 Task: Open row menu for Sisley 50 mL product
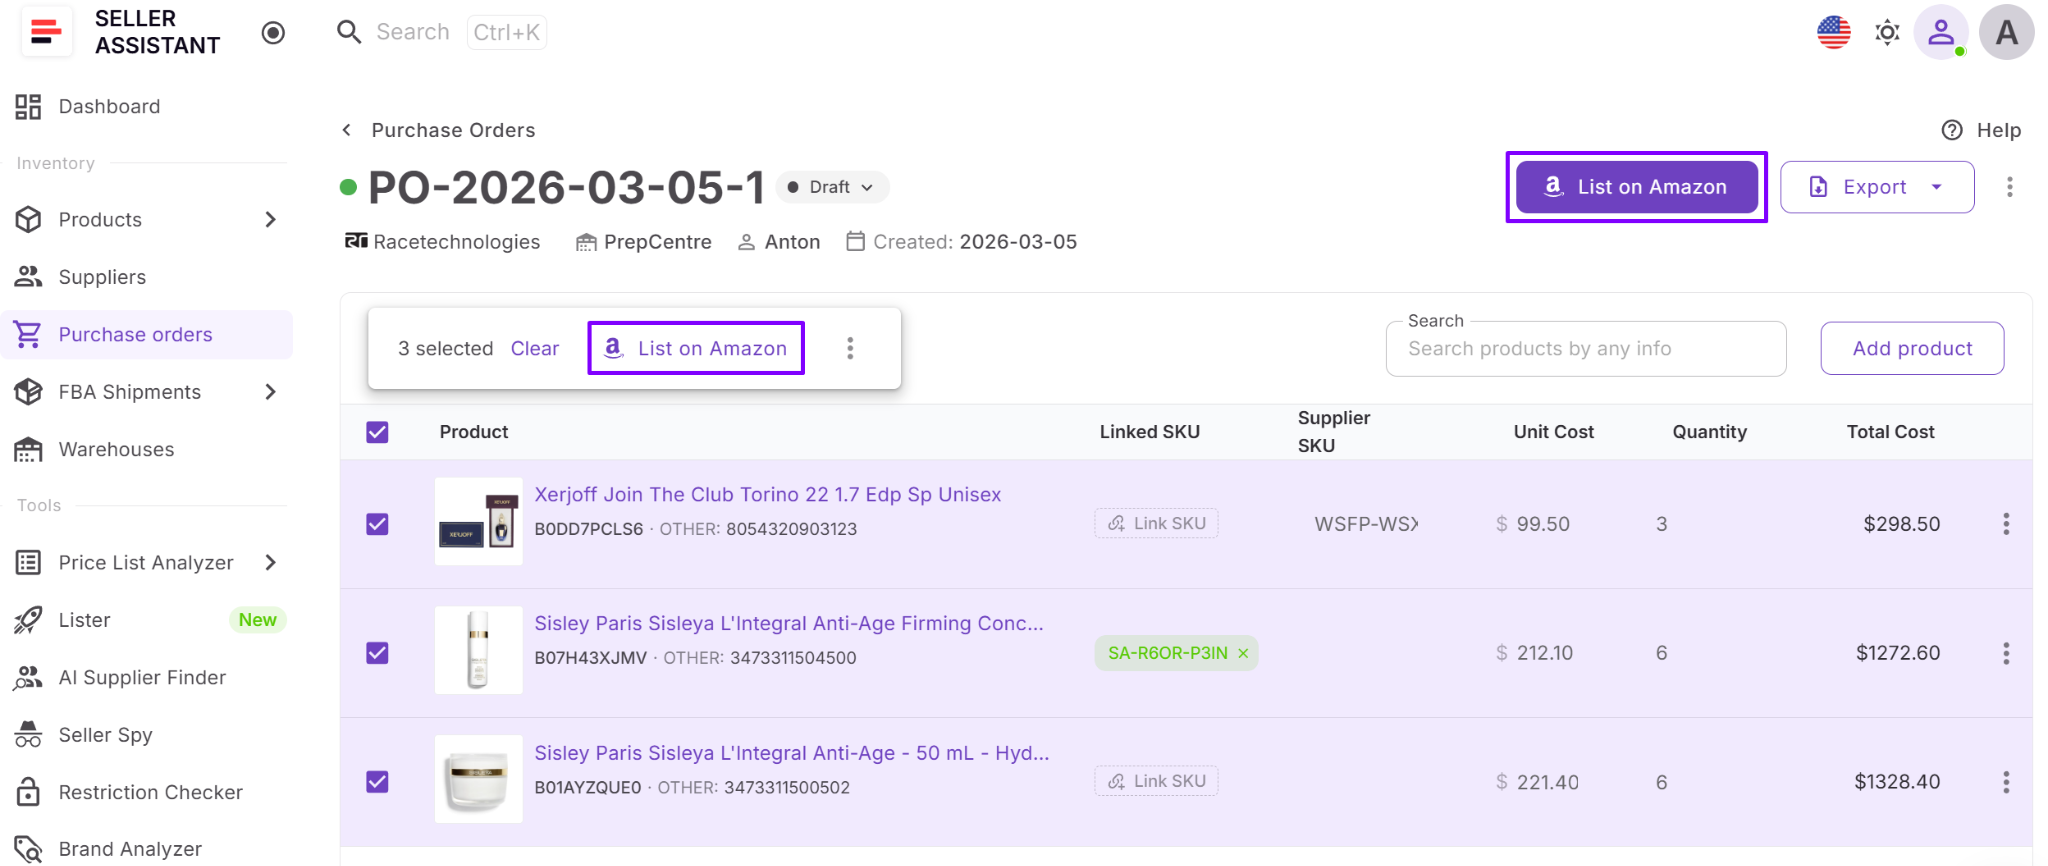pyautogui.click(x=2005, y=782)
